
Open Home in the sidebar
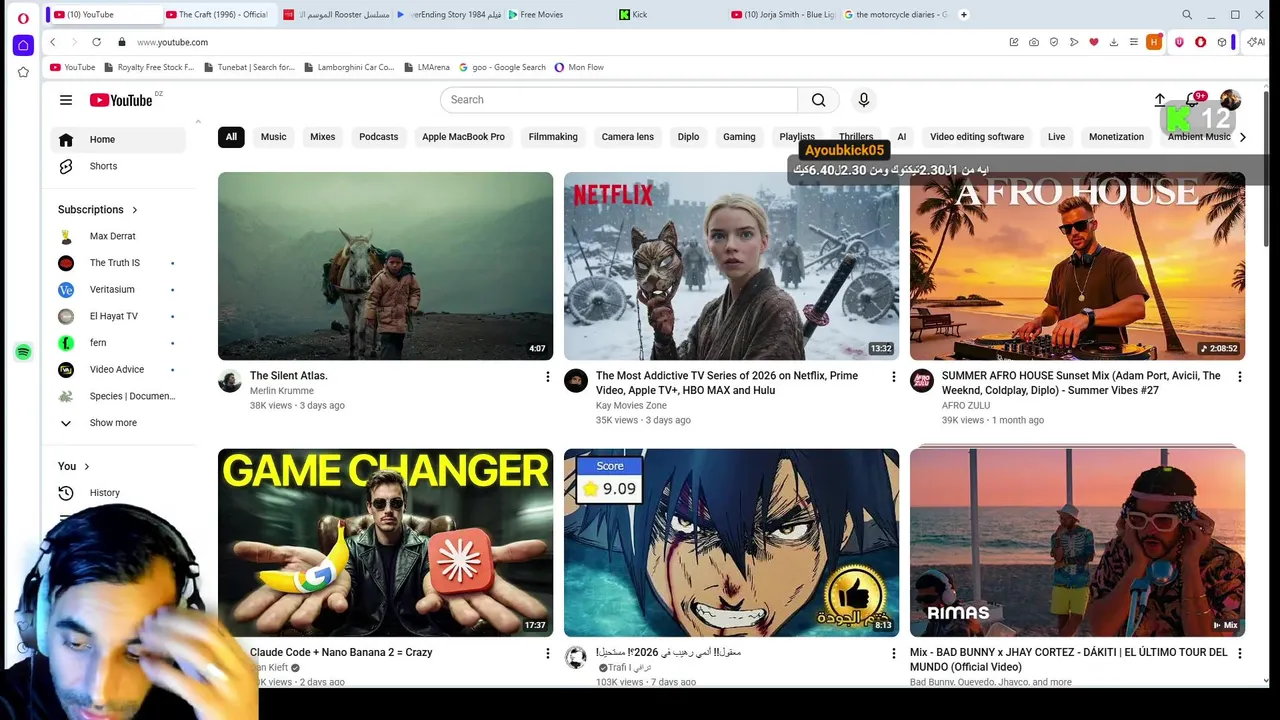click(118, 140)
